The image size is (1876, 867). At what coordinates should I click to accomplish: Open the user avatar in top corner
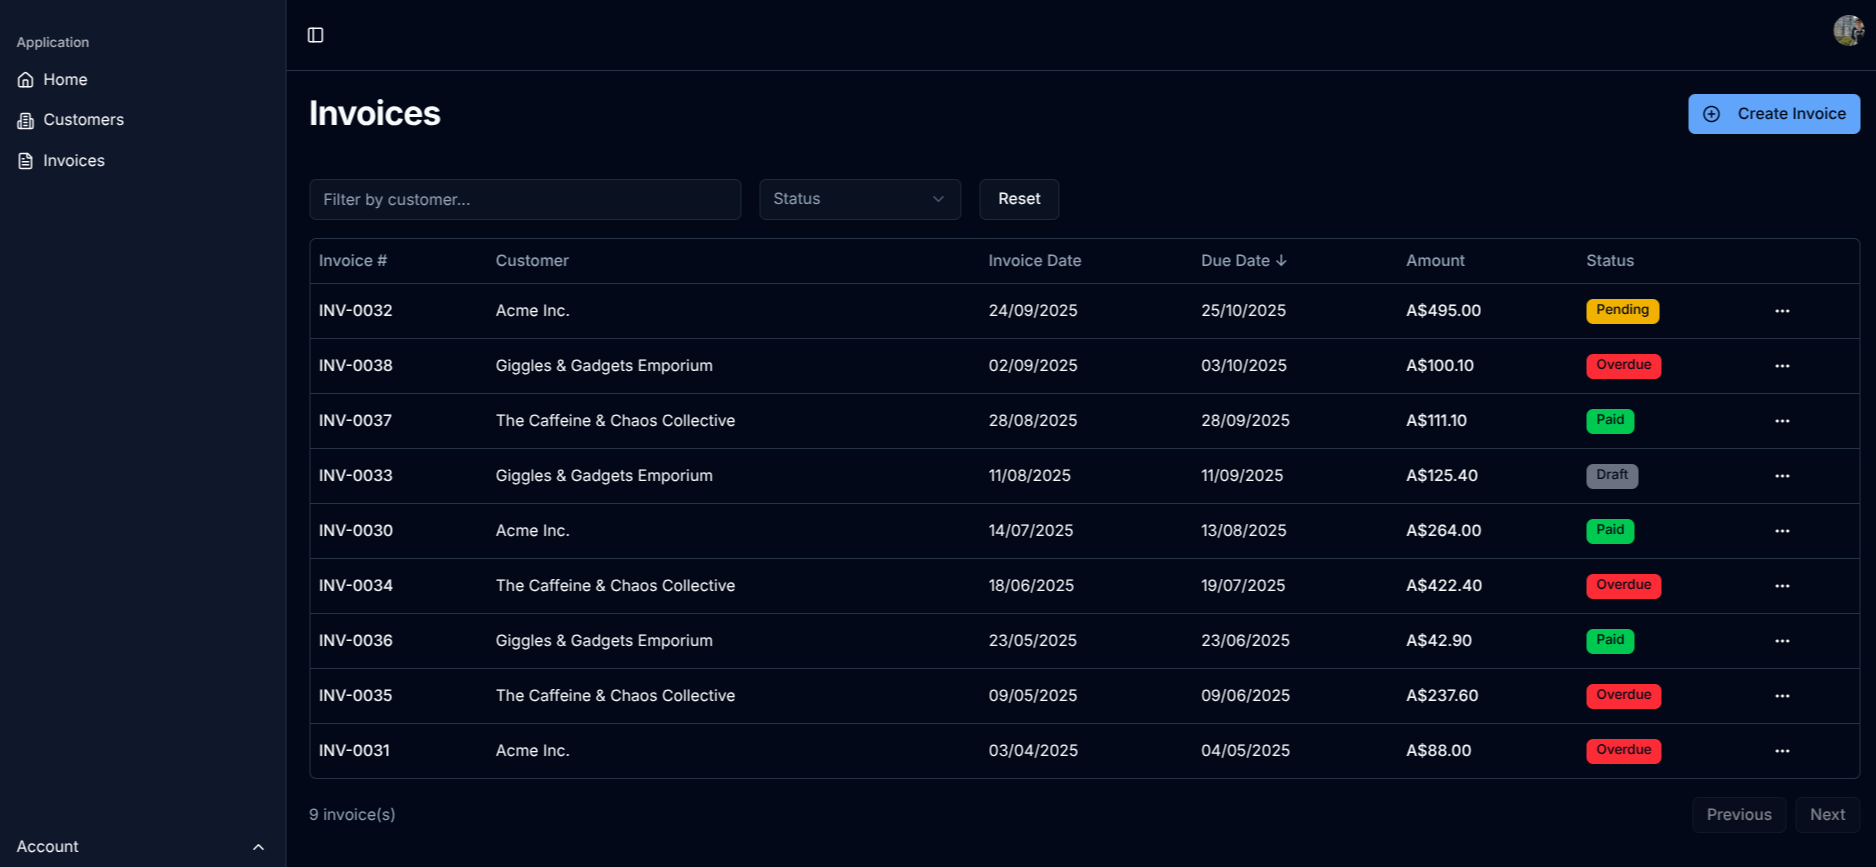point(1847,31)
